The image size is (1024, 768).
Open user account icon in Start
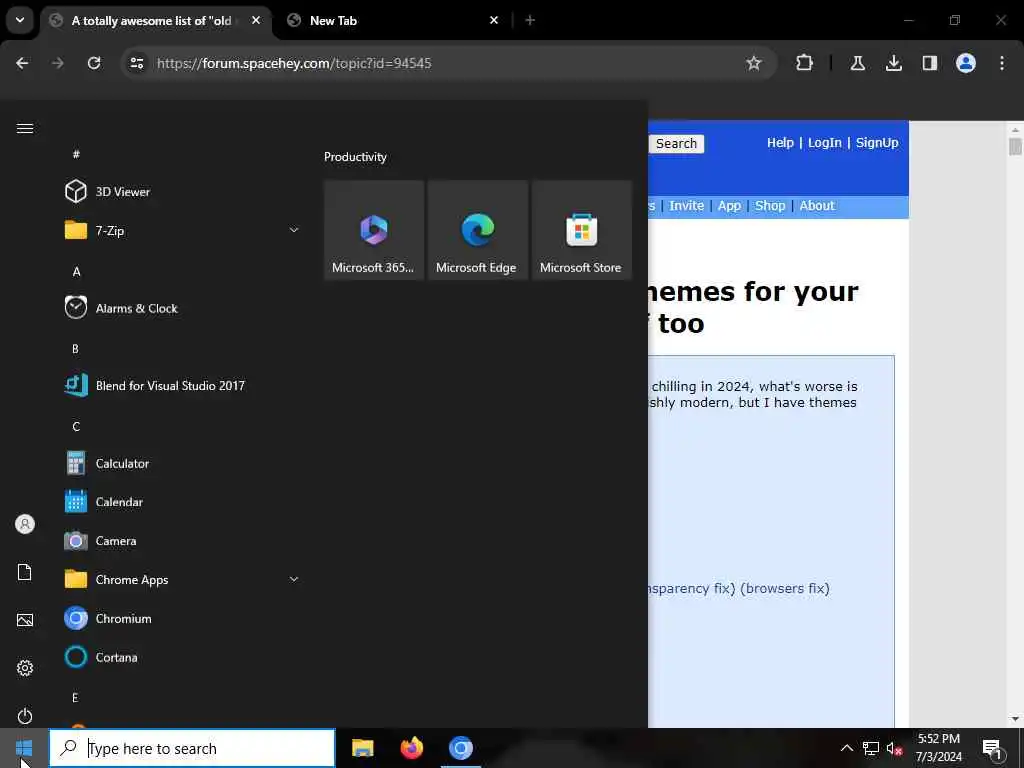[x=25, y=524]
